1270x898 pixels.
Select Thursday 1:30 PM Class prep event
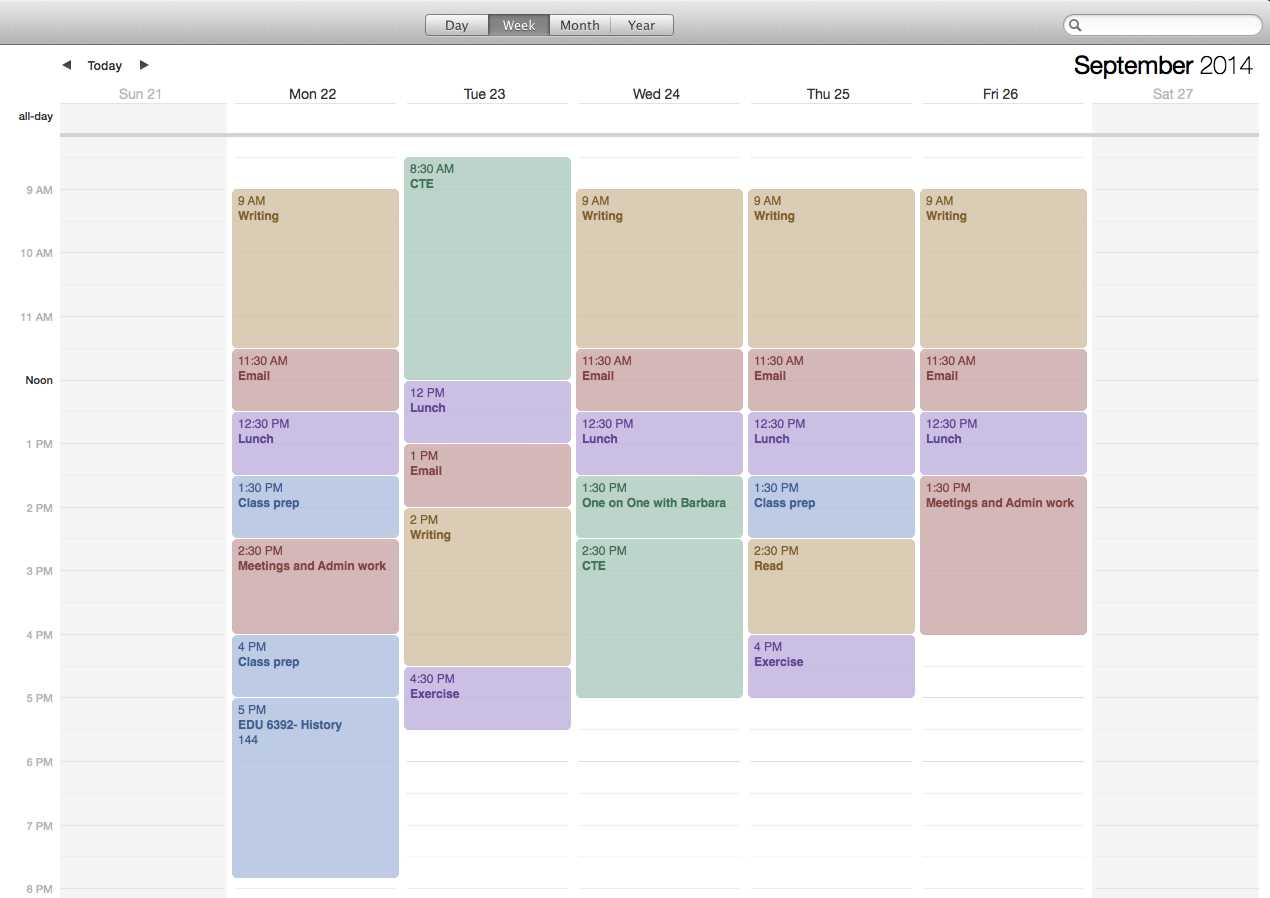pyautogui.click(x=831, y=507)
